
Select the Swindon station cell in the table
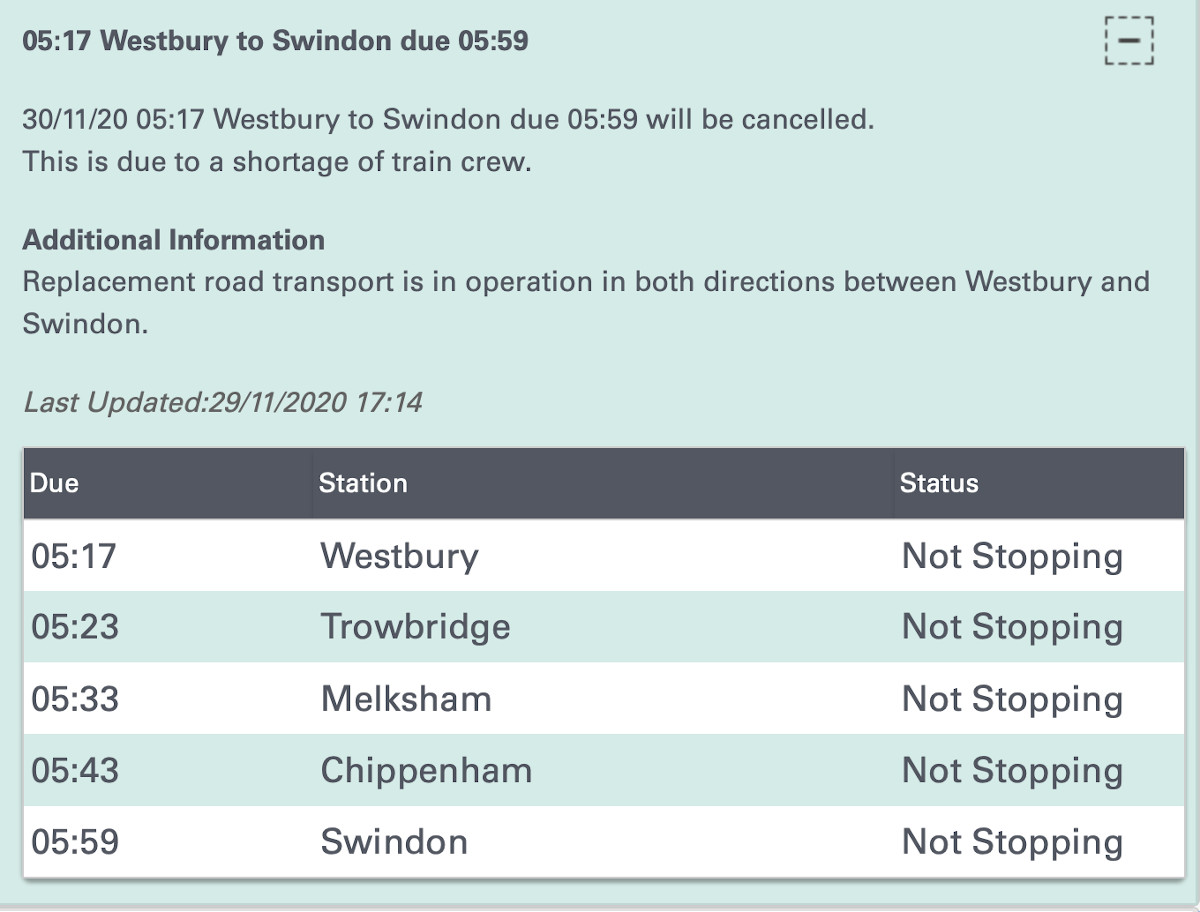[x=394, y=842]
